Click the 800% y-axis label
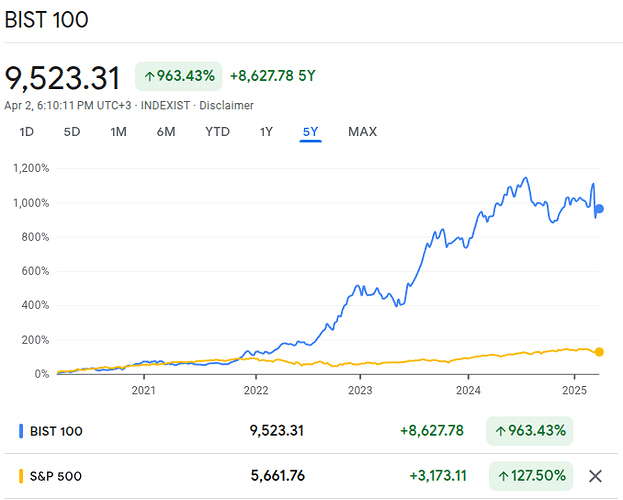This screenshot has height=500, width=623. click(35, 237)
